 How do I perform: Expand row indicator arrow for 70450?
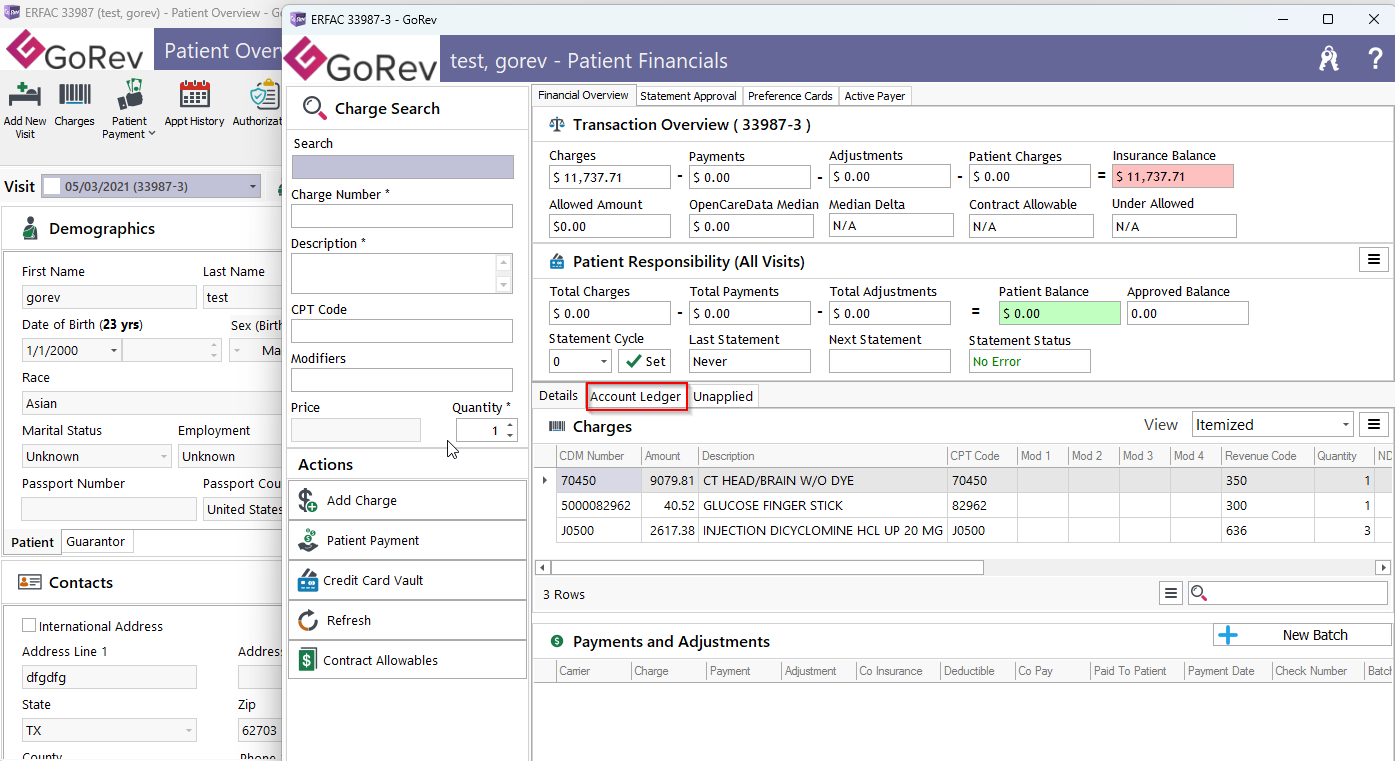[x=545, y=480]
